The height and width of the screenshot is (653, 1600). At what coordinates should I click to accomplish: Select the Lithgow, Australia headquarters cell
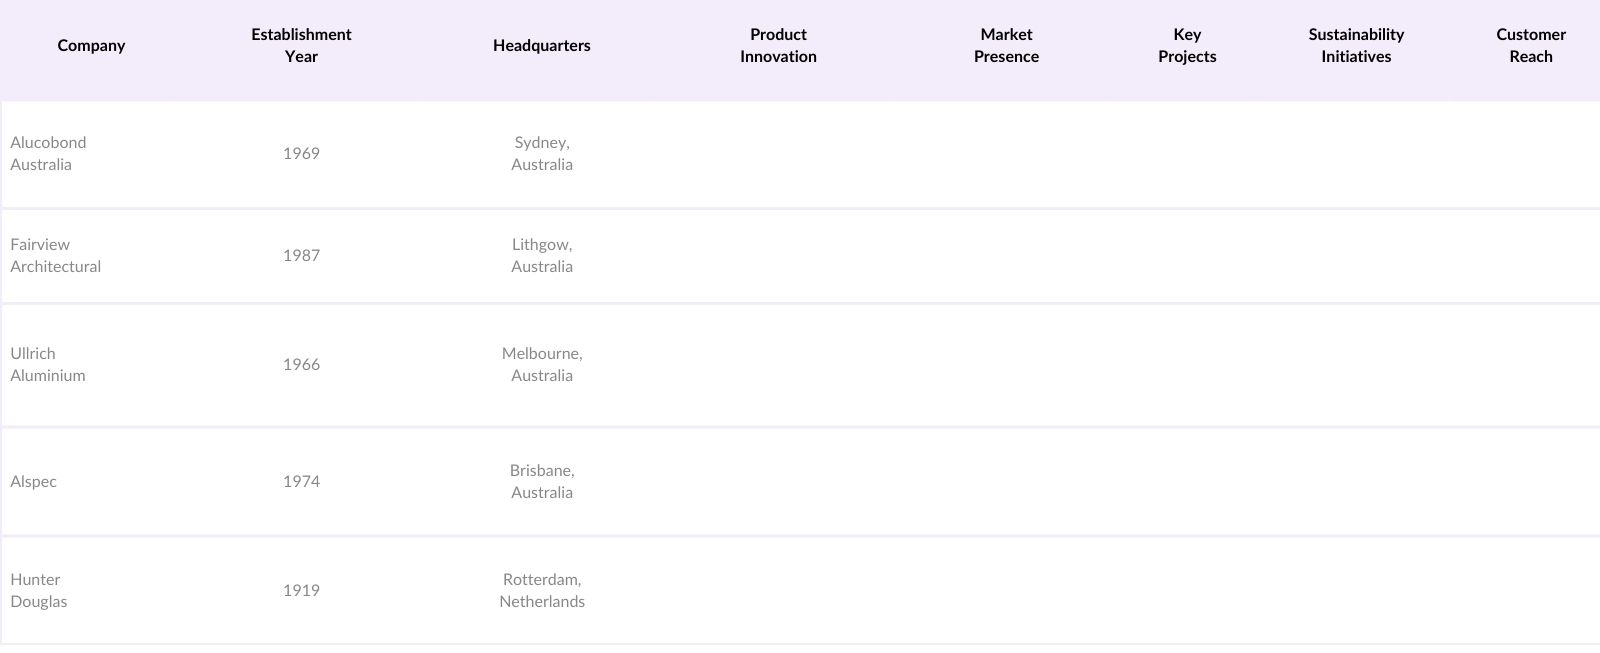[x=542, y=255]
